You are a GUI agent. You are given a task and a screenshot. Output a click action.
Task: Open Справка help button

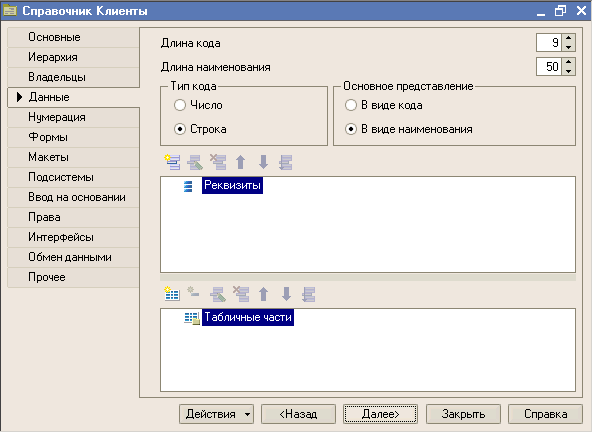coord(545,414)
